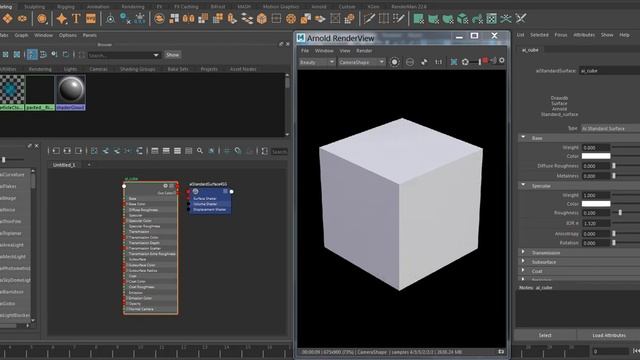
Task: Toggle the aiStandardSurfaceSG node view mode icon
Action: point(225,191)
